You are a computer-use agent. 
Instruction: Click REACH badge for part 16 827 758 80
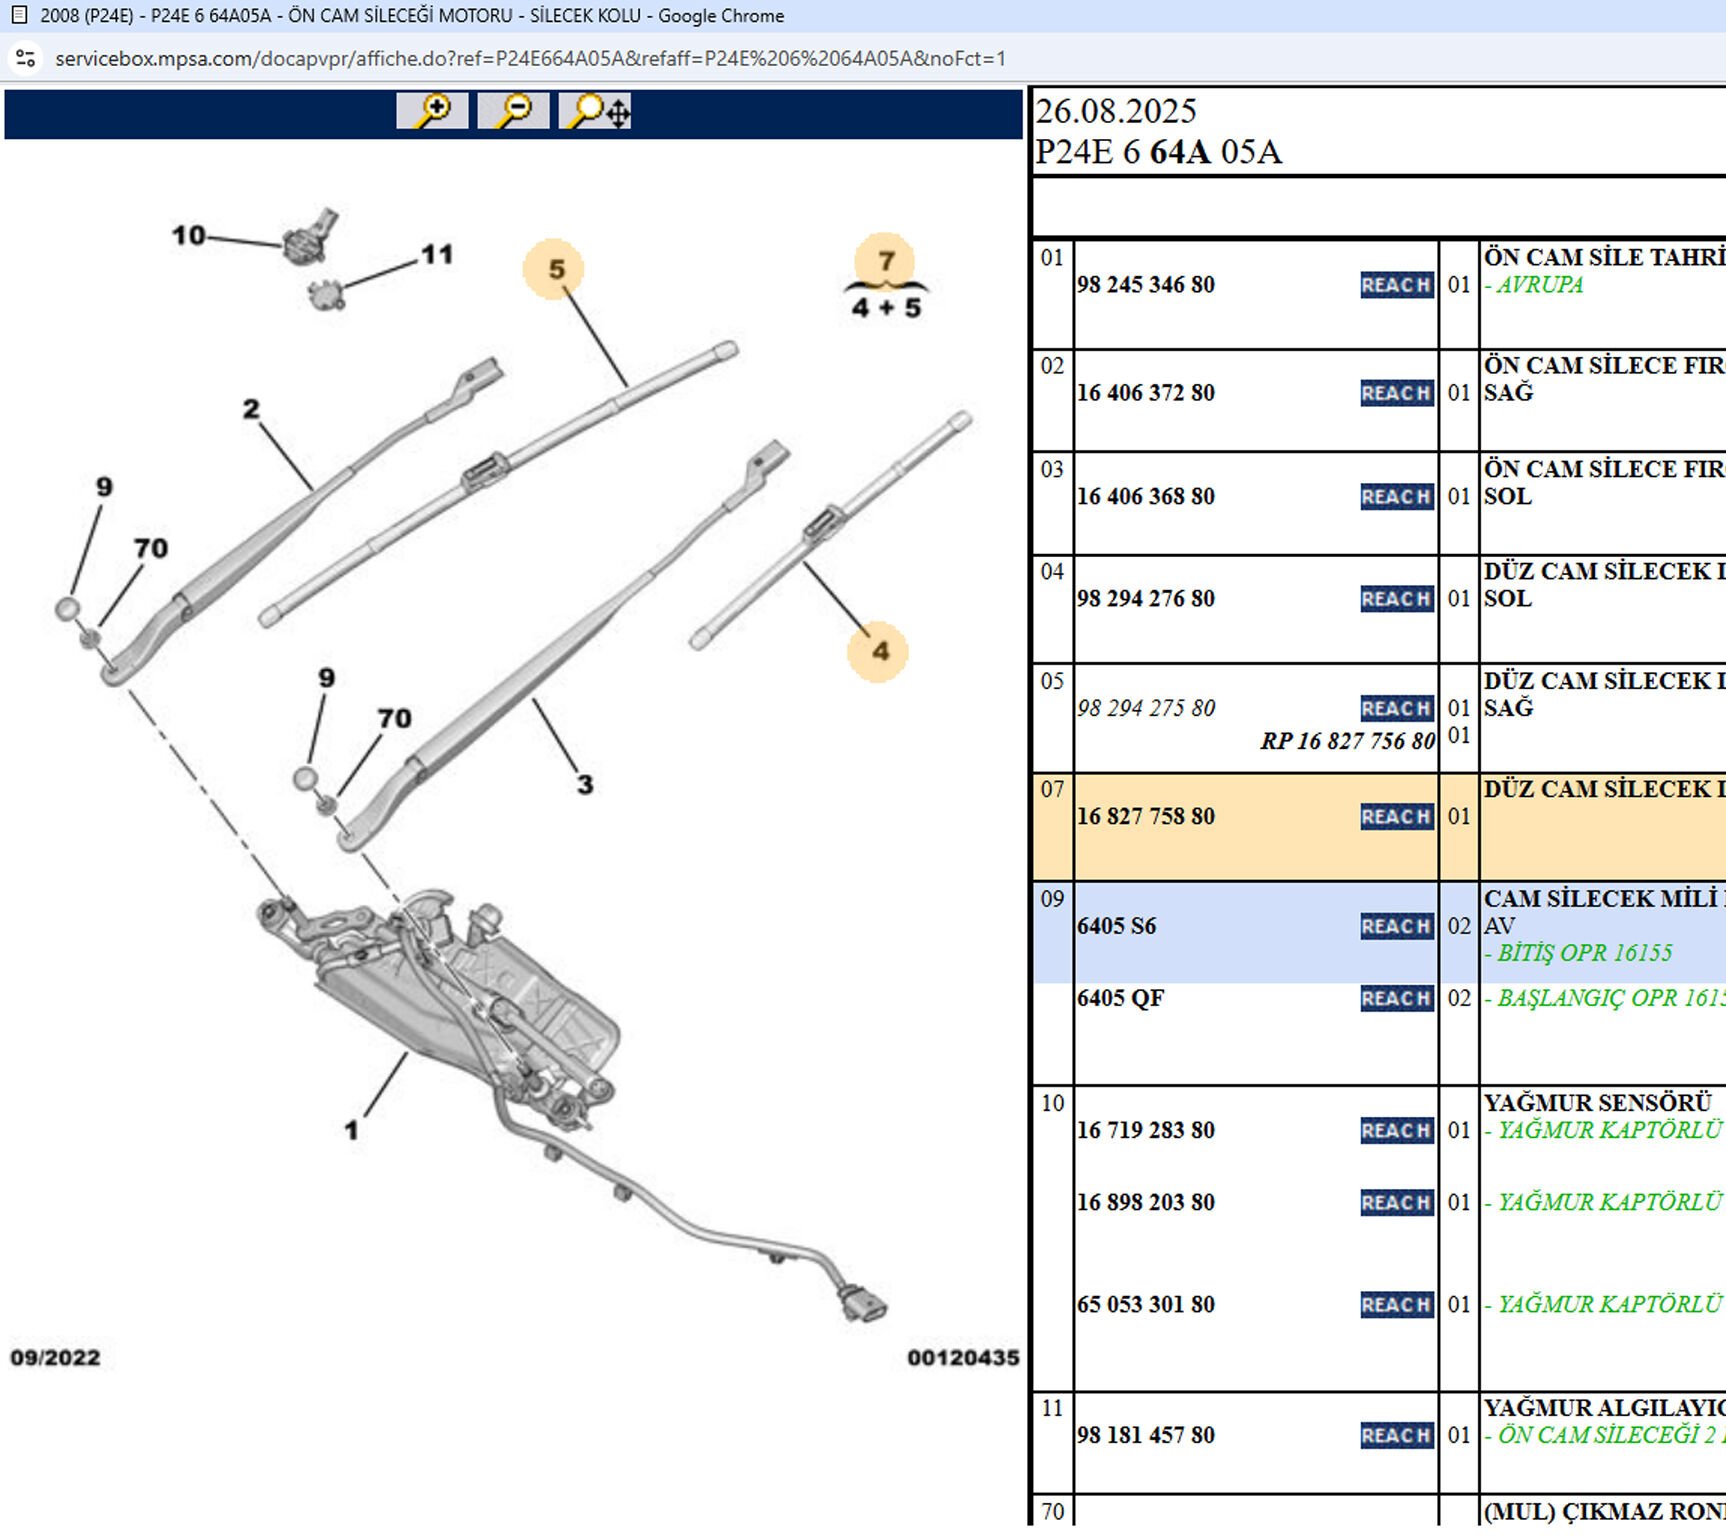(x=1396, y=817)
